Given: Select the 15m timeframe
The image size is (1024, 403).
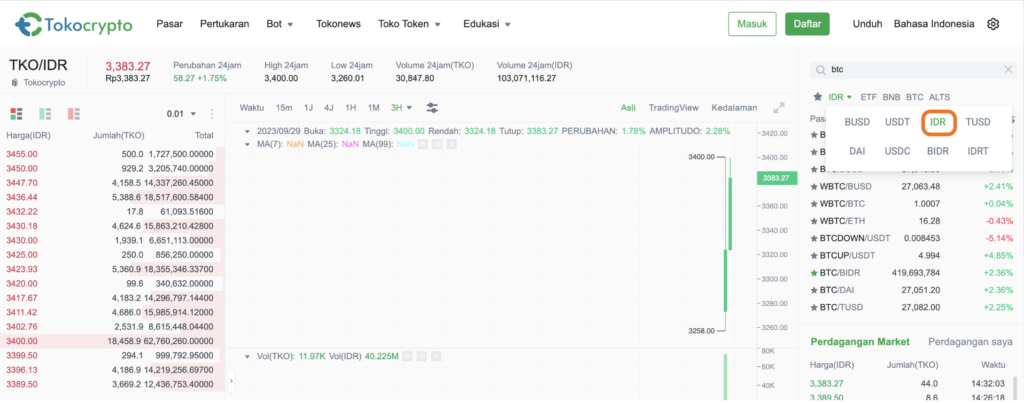Looking at the screenshot, I should (284, 107).
